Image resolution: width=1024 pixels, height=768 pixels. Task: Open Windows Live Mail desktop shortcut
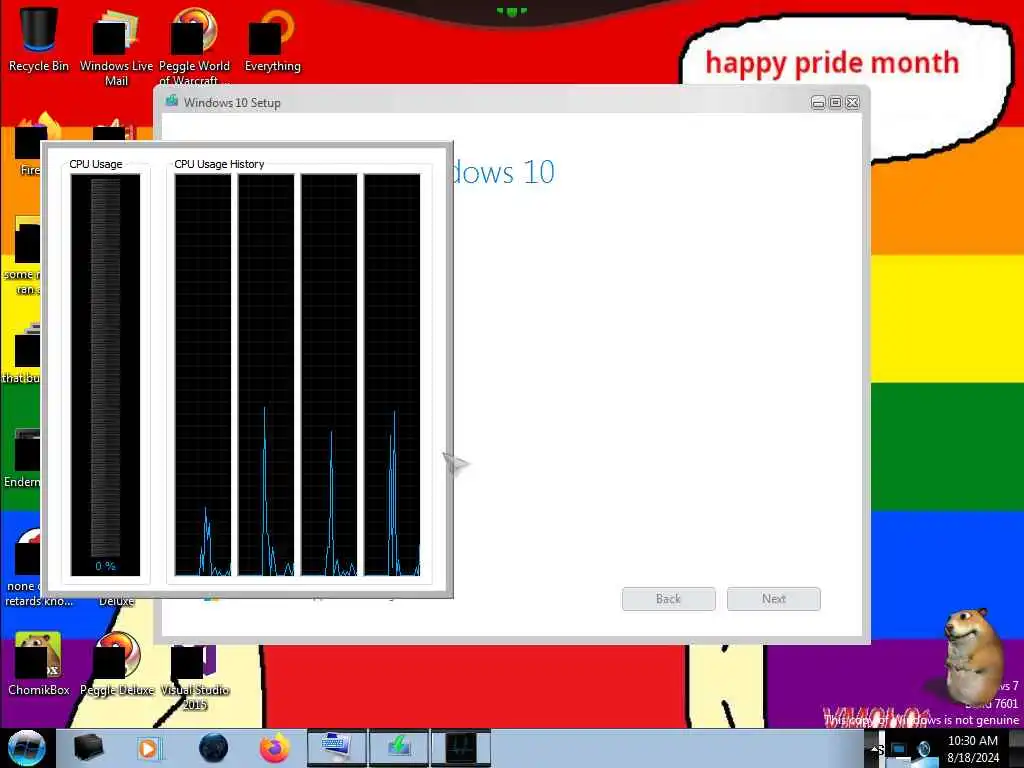116,47
